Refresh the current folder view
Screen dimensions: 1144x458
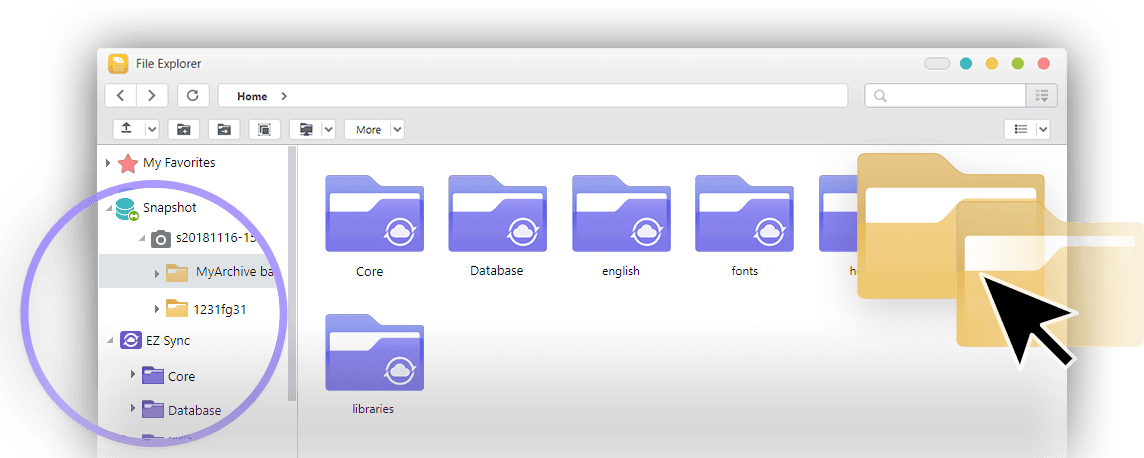point(193,96)
